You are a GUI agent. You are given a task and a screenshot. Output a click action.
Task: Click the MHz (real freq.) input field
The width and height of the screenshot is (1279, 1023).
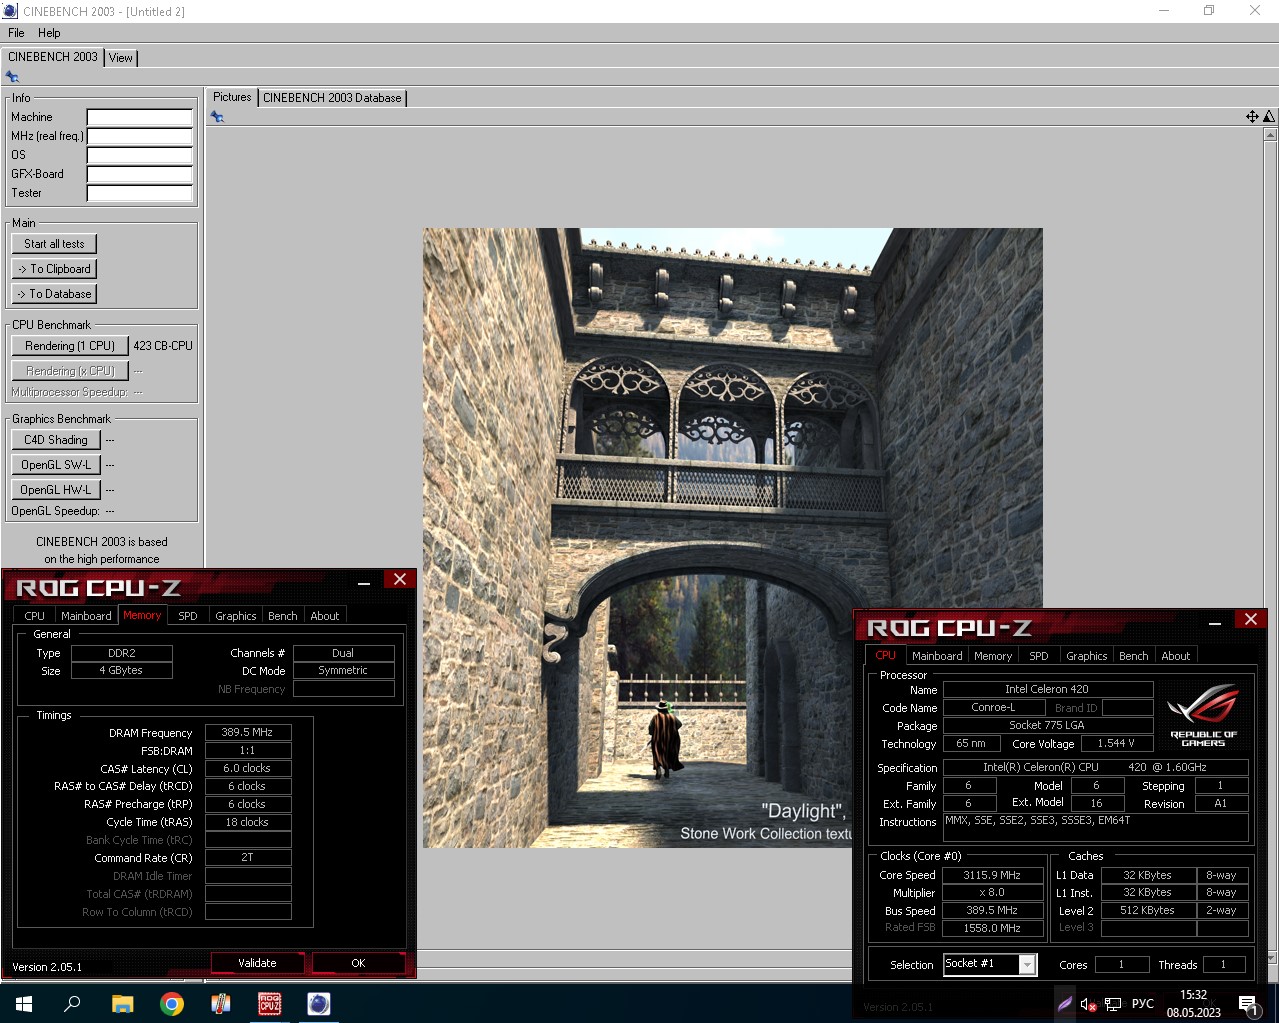(x=139, y=136)
